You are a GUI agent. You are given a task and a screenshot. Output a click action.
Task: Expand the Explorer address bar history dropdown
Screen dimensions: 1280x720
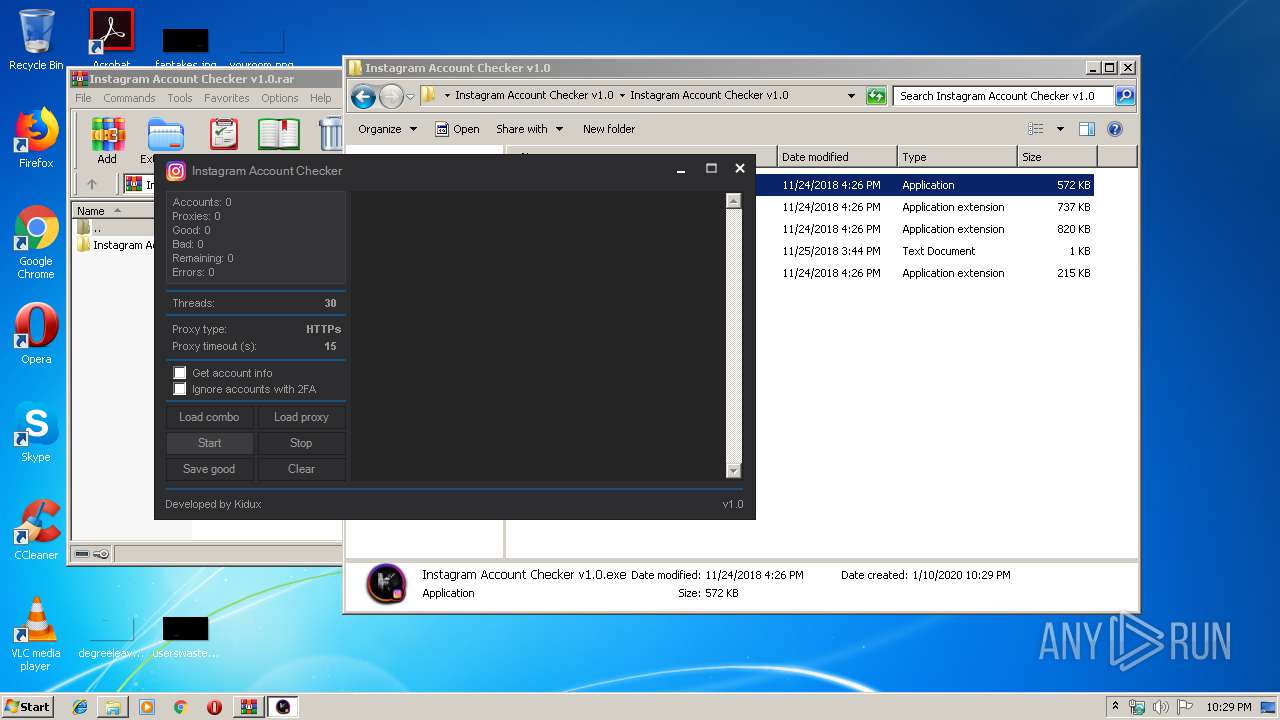point(851,96)
